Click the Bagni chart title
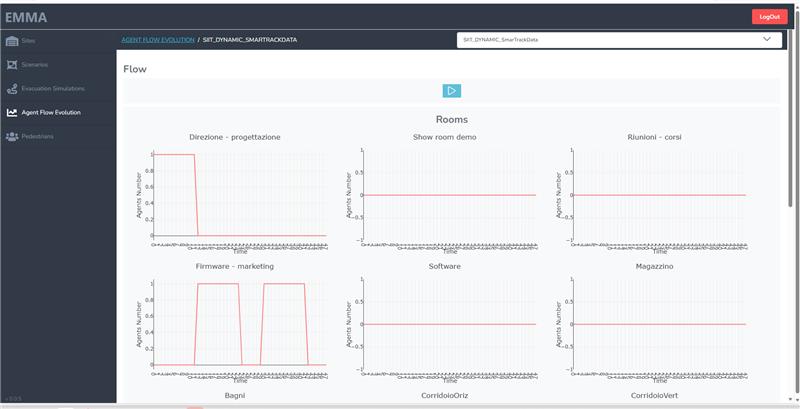Image resolution: width=800 pixels, height=409 pixels. (234, 396)
